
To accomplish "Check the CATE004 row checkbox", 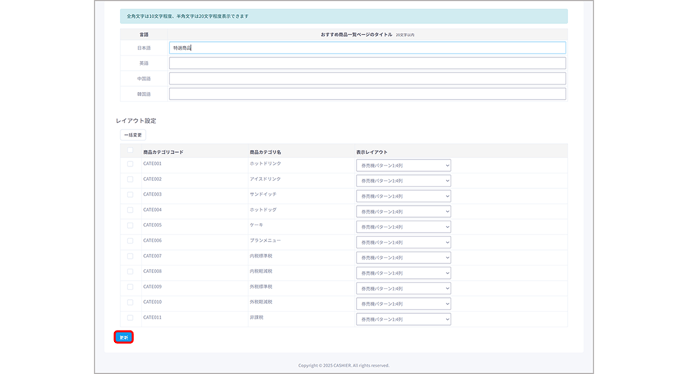I will point(130,210).
